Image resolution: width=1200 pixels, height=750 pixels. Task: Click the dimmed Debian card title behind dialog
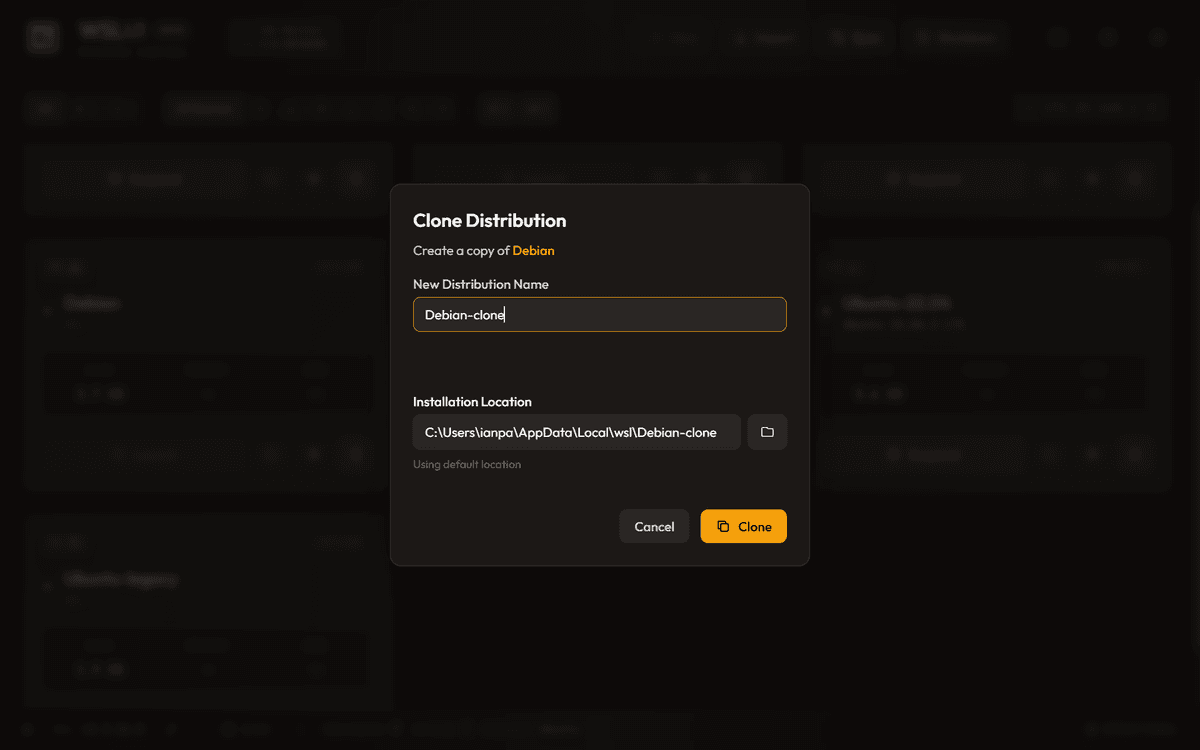coord(91,303)
